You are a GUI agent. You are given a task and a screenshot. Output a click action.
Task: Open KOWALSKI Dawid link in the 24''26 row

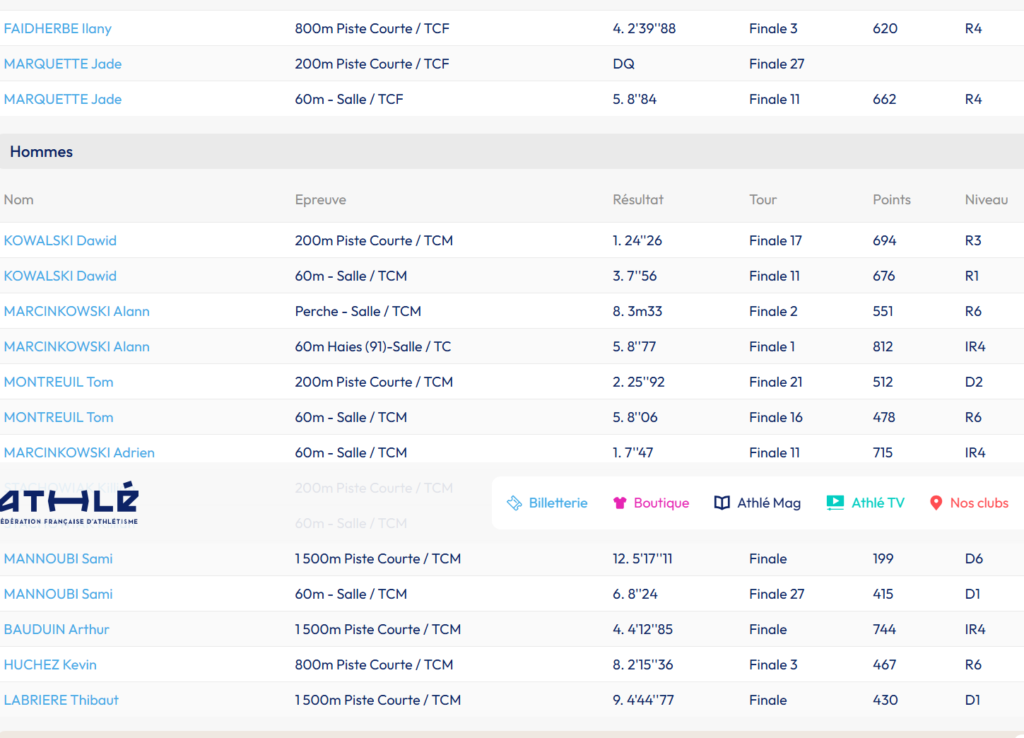[60, 241]
